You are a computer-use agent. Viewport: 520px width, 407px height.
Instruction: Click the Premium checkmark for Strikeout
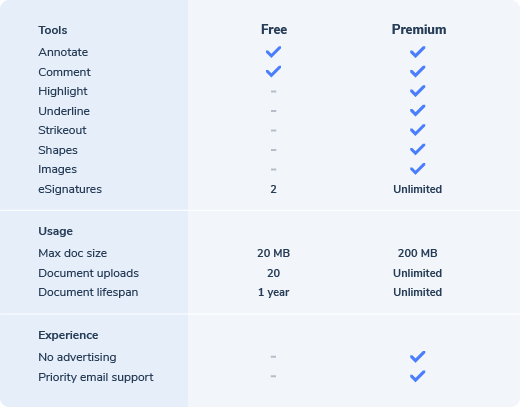(x=417, y=130)
